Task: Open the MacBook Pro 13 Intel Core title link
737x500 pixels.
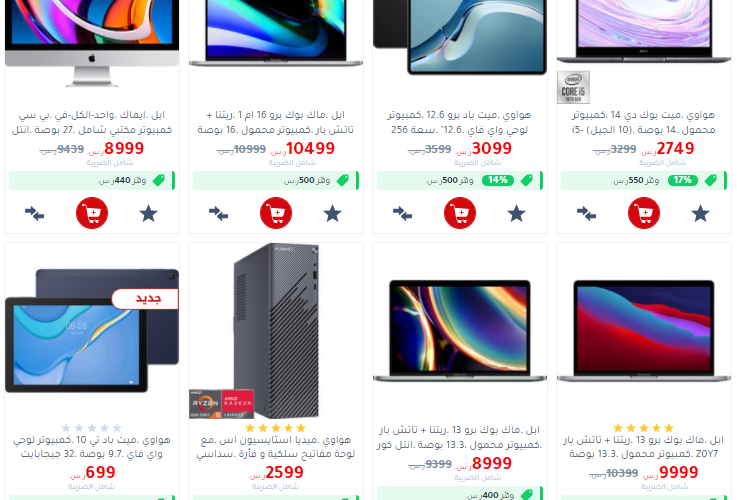Action: tap(460, 437)
